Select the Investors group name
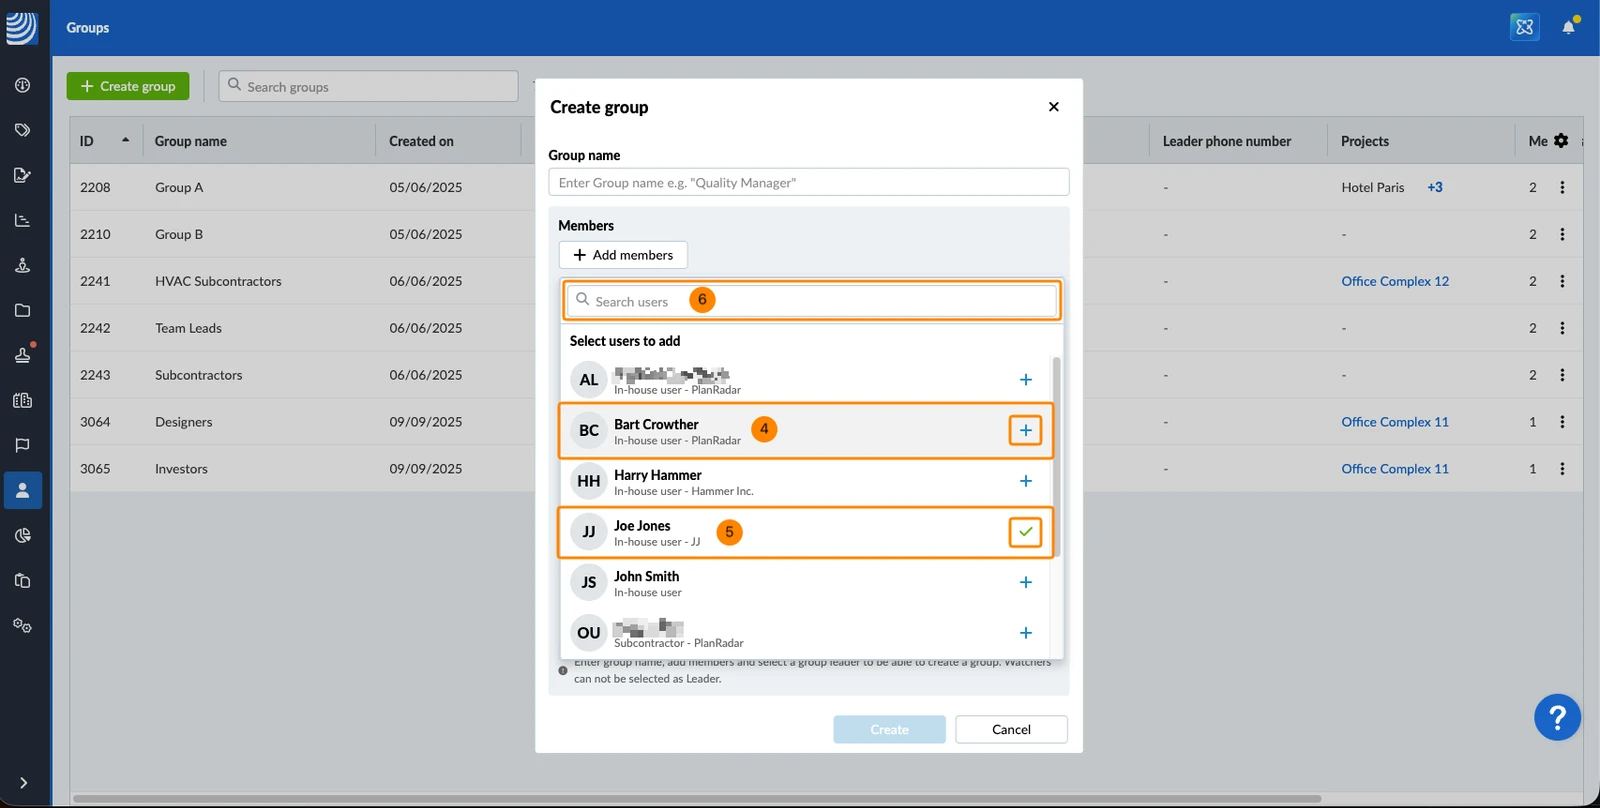Screen dimensions: 1600x808 point(181,469)
